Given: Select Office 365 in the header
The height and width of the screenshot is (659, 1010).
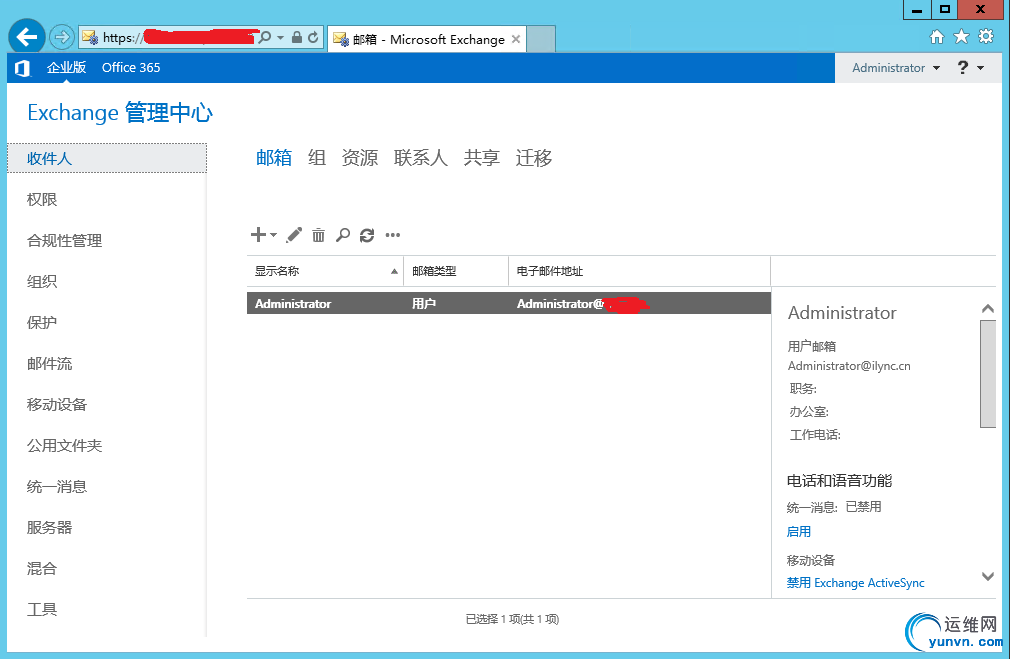Looking at the screenshot, I should tap(131, 68).
